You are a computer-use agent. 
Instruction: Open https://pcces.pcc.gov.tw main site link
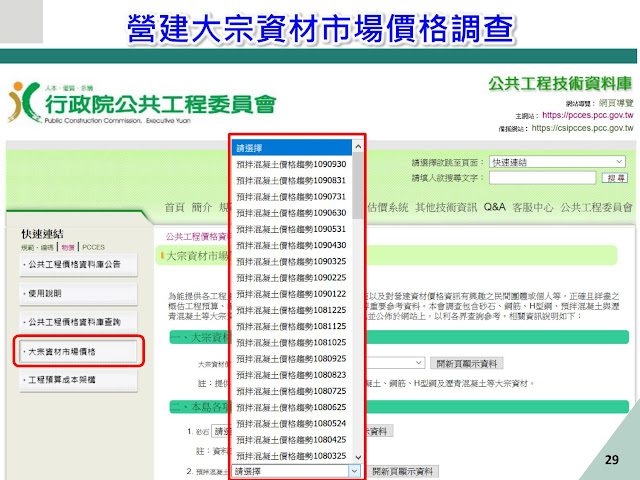pos(588,116)
